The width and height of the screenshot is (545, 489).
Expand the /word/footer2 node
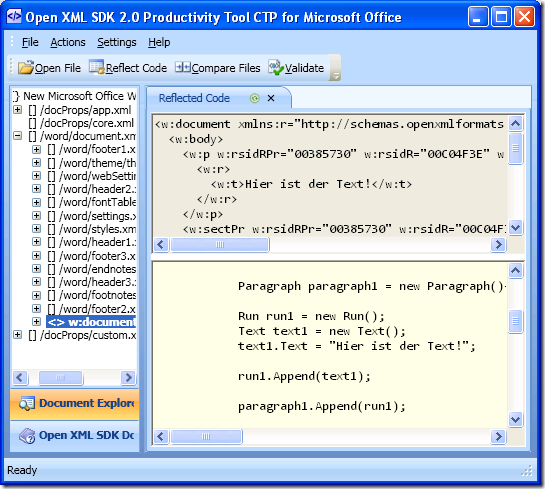click(x=36, y=308)
